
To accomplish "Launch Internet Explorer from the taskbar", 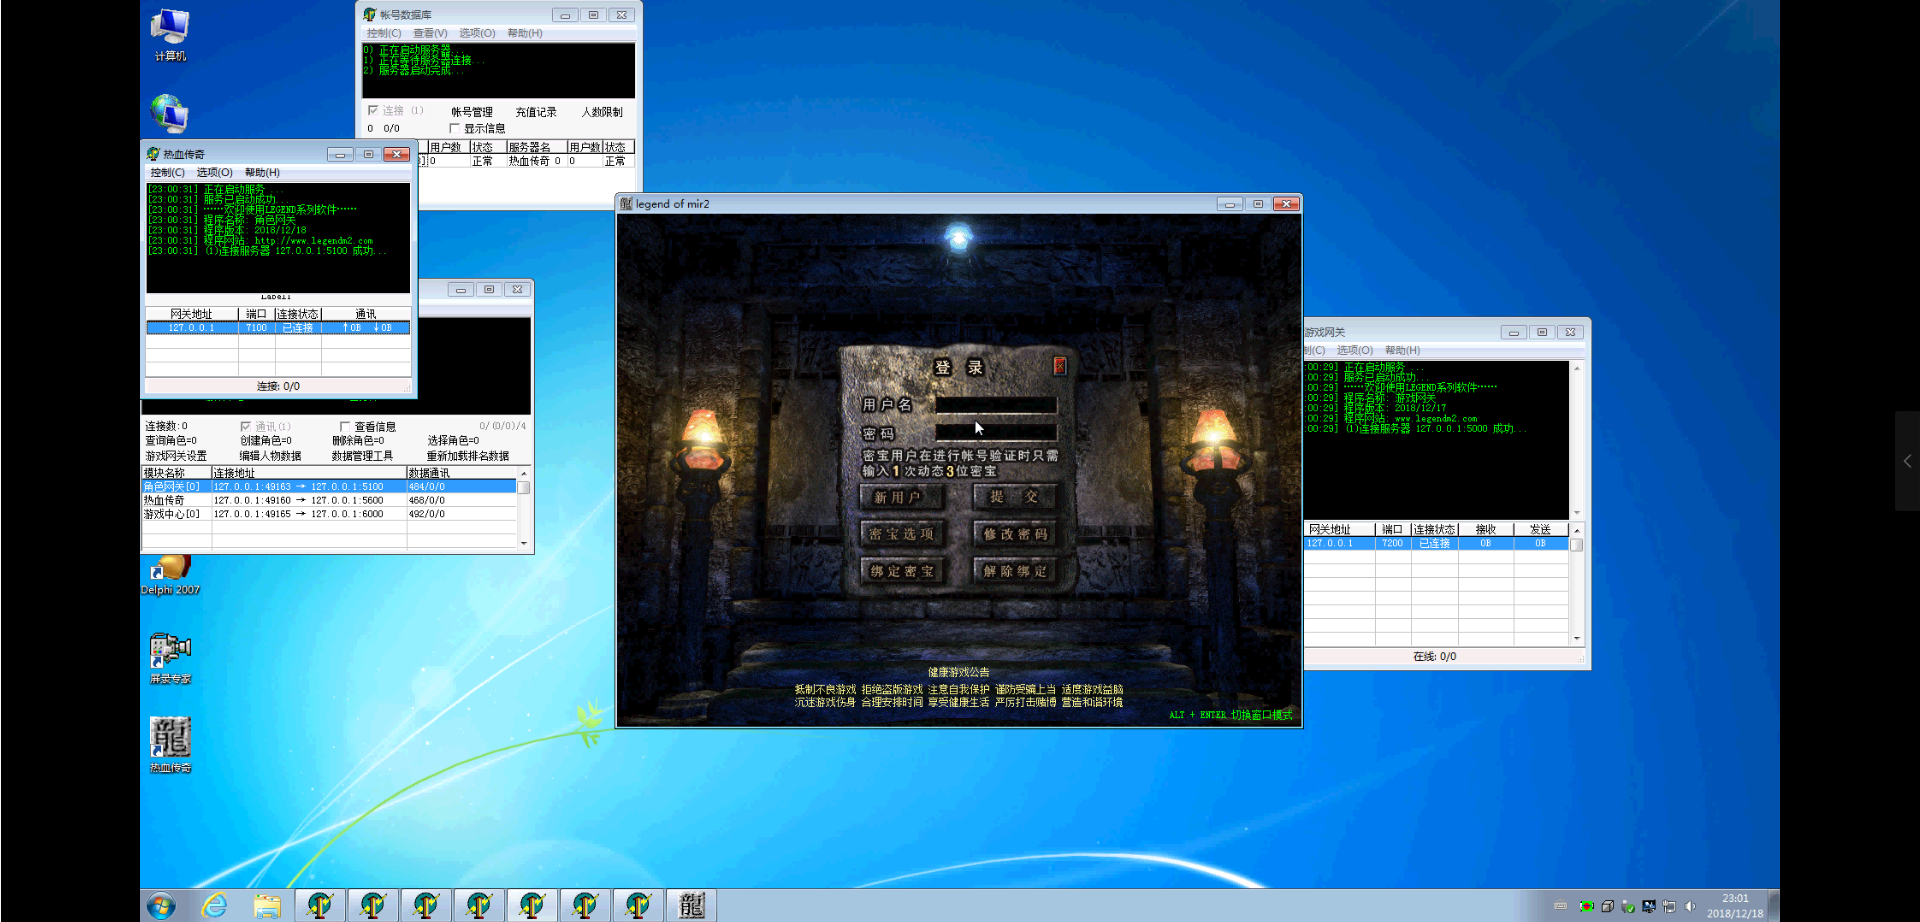I will coord(214,906).
